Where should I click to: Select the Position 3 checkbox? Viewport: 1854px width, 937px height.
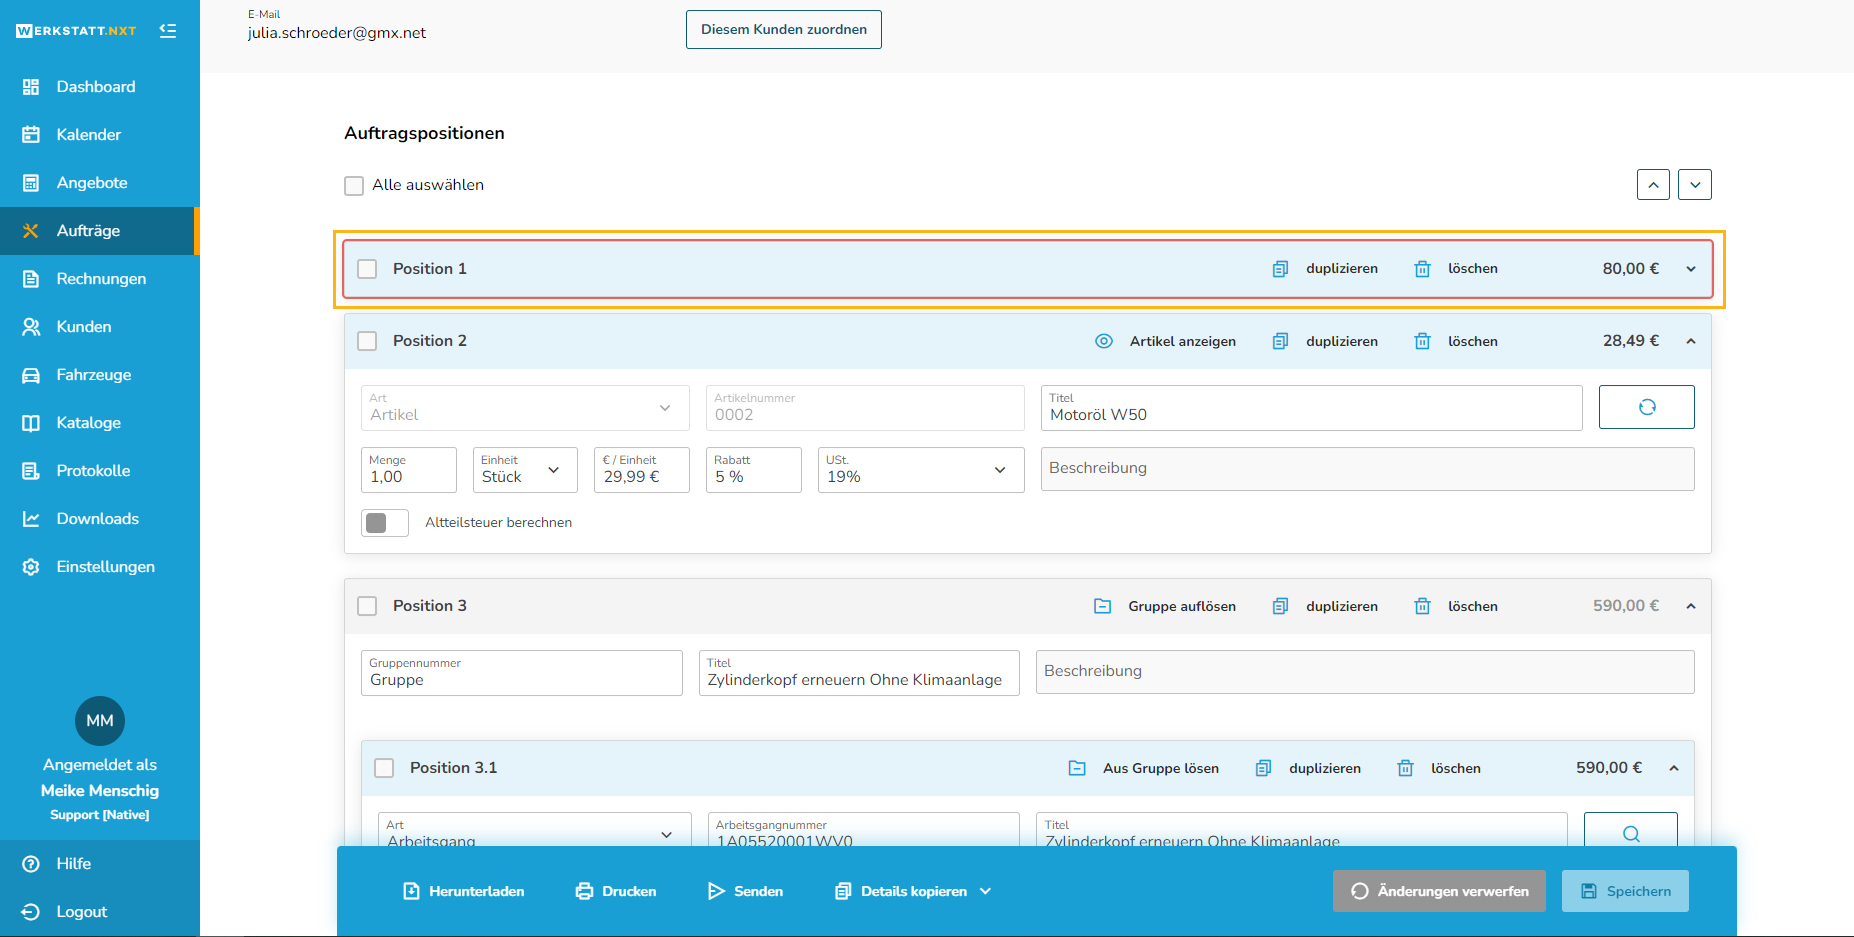(x=368, y=606)
